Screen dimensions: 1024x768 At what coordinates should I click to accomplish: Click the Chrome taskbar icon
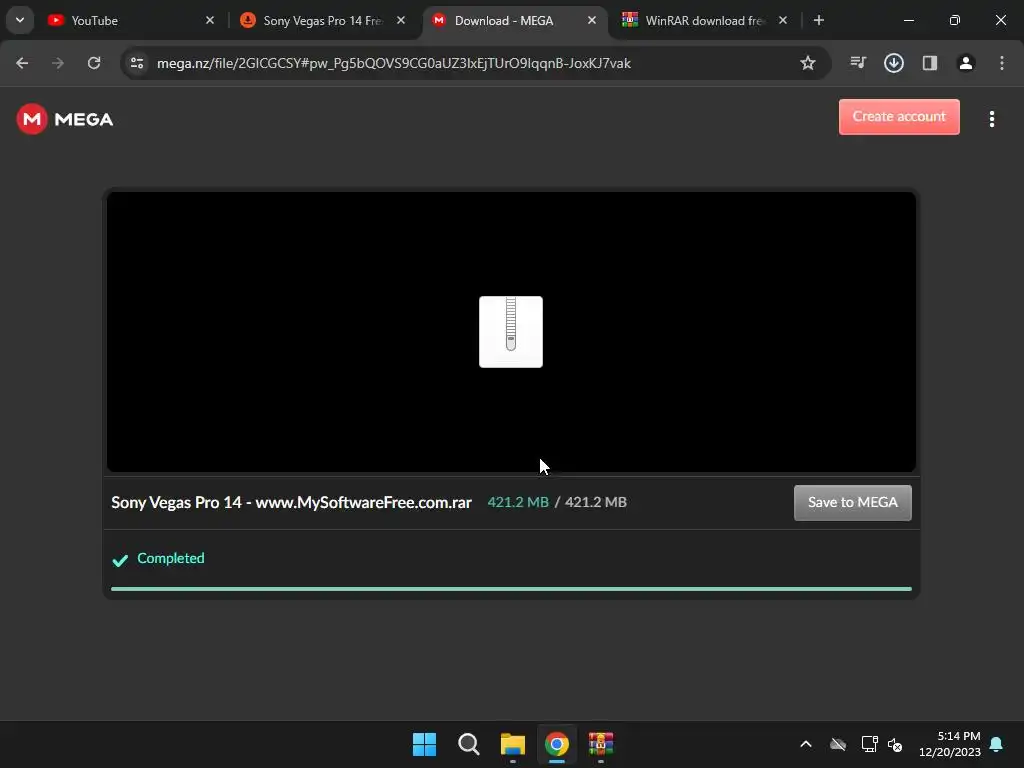coord(557,744)
